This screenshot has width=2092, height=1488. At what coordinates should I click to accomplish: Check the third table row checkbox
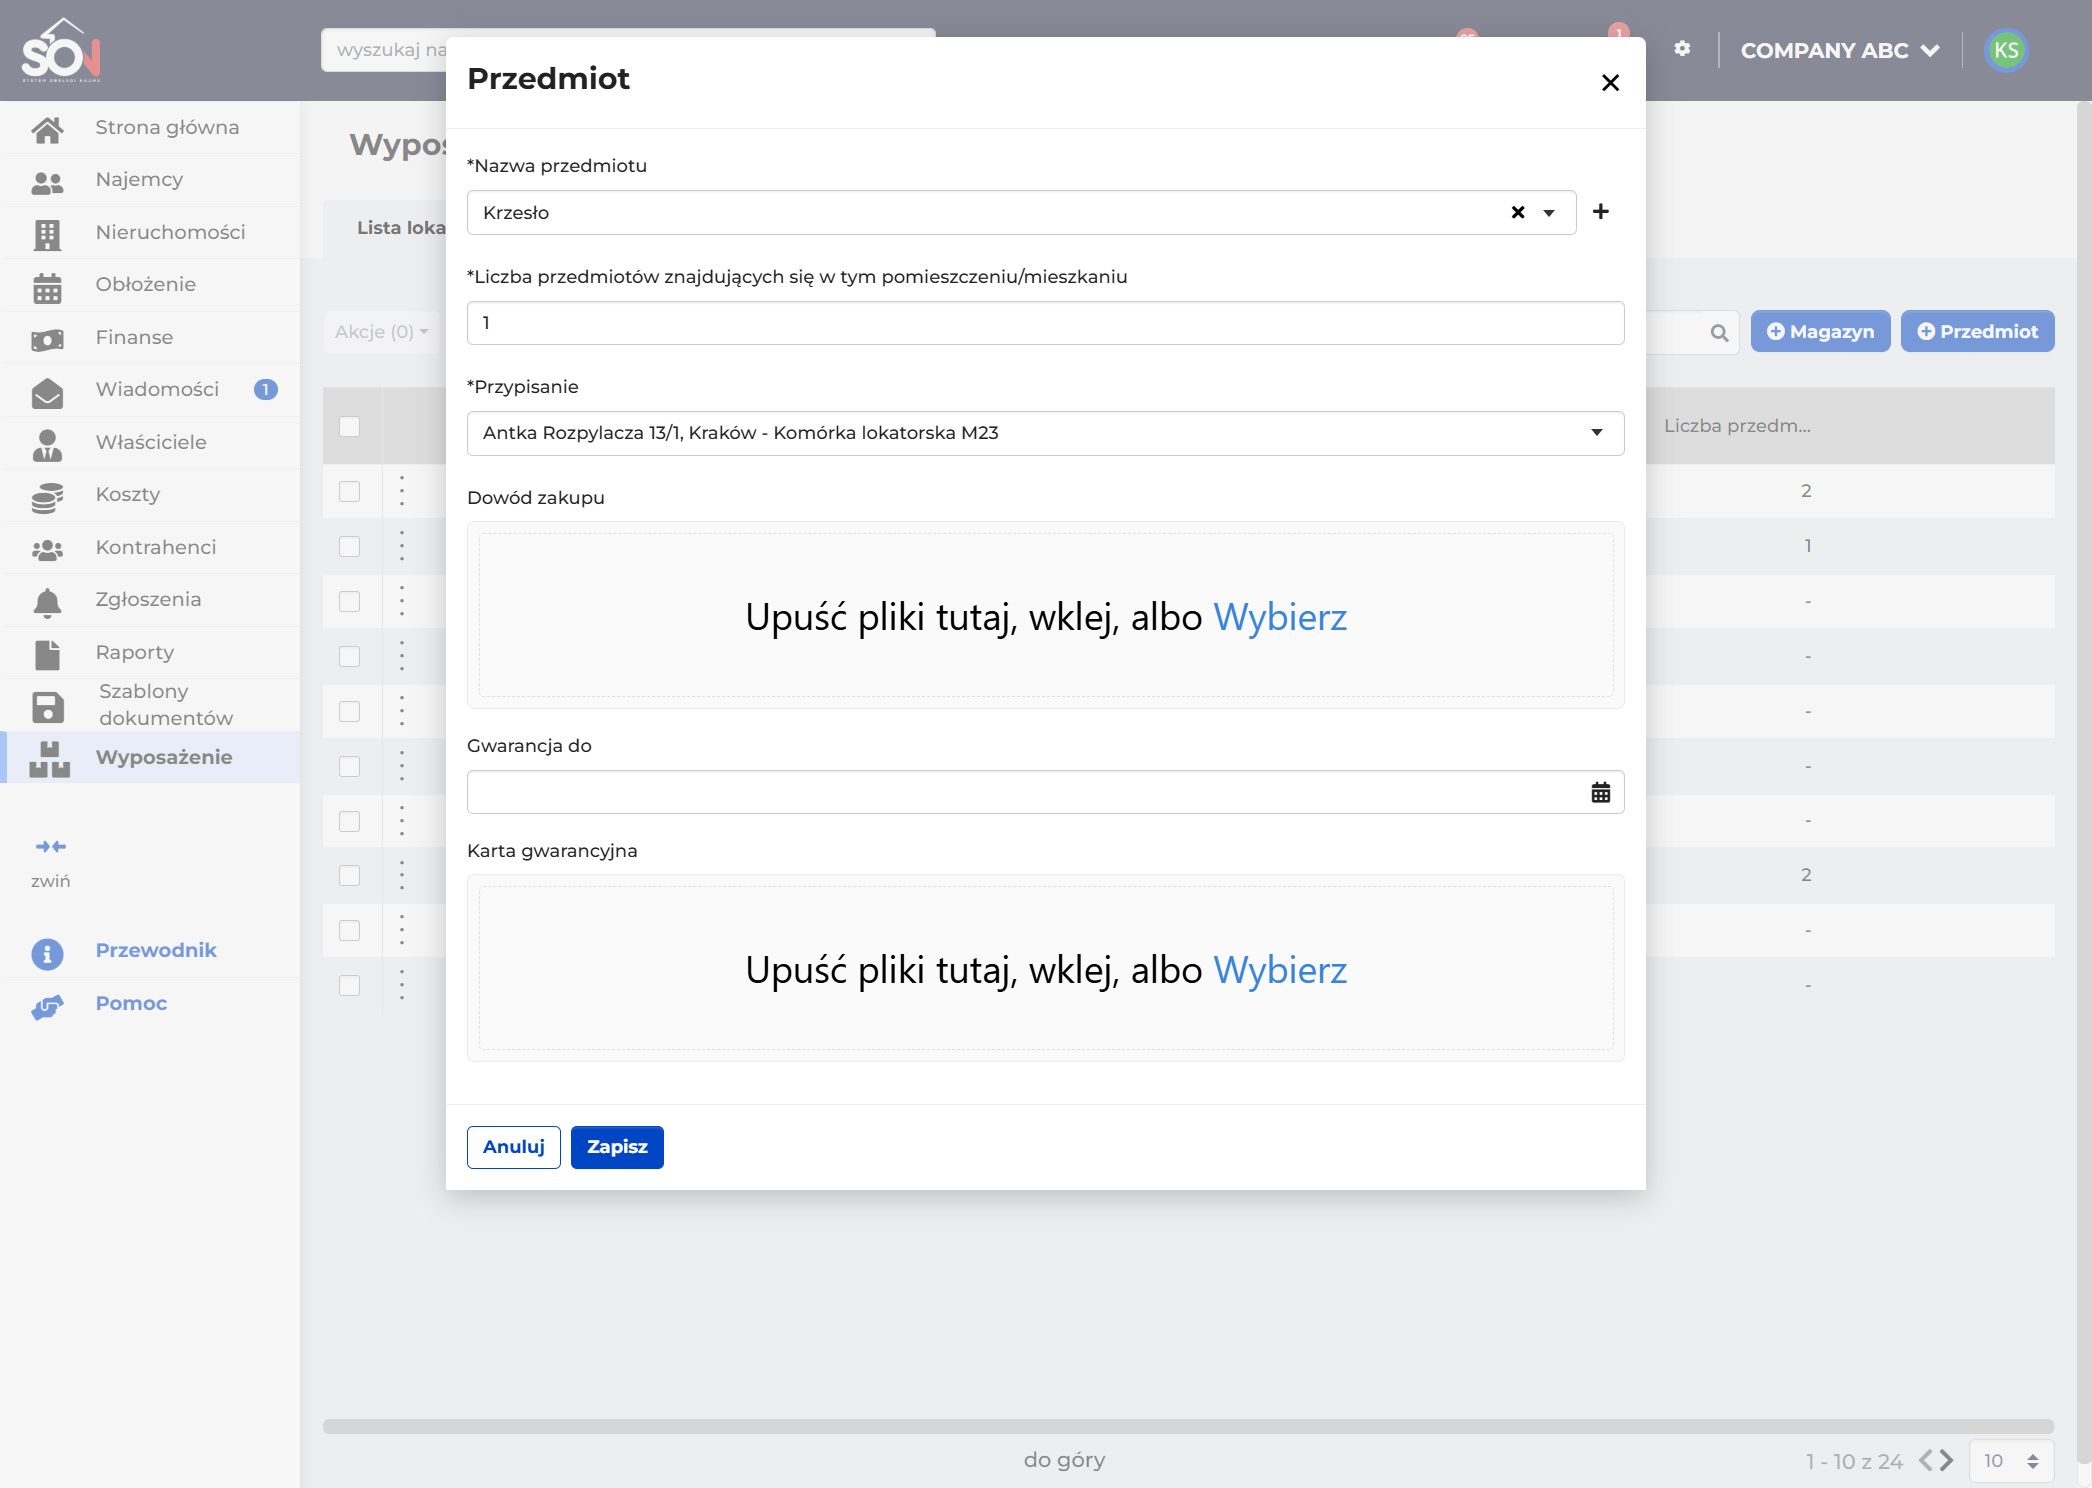click(x=349, y=601)
